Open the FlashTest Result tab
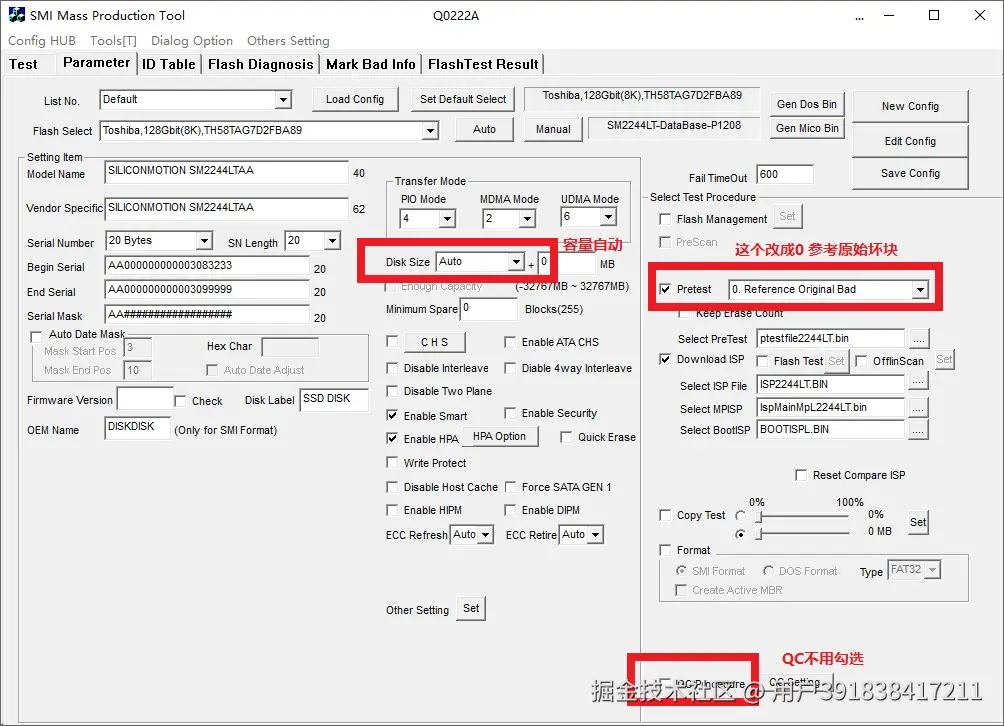 (x=483, y=64)
